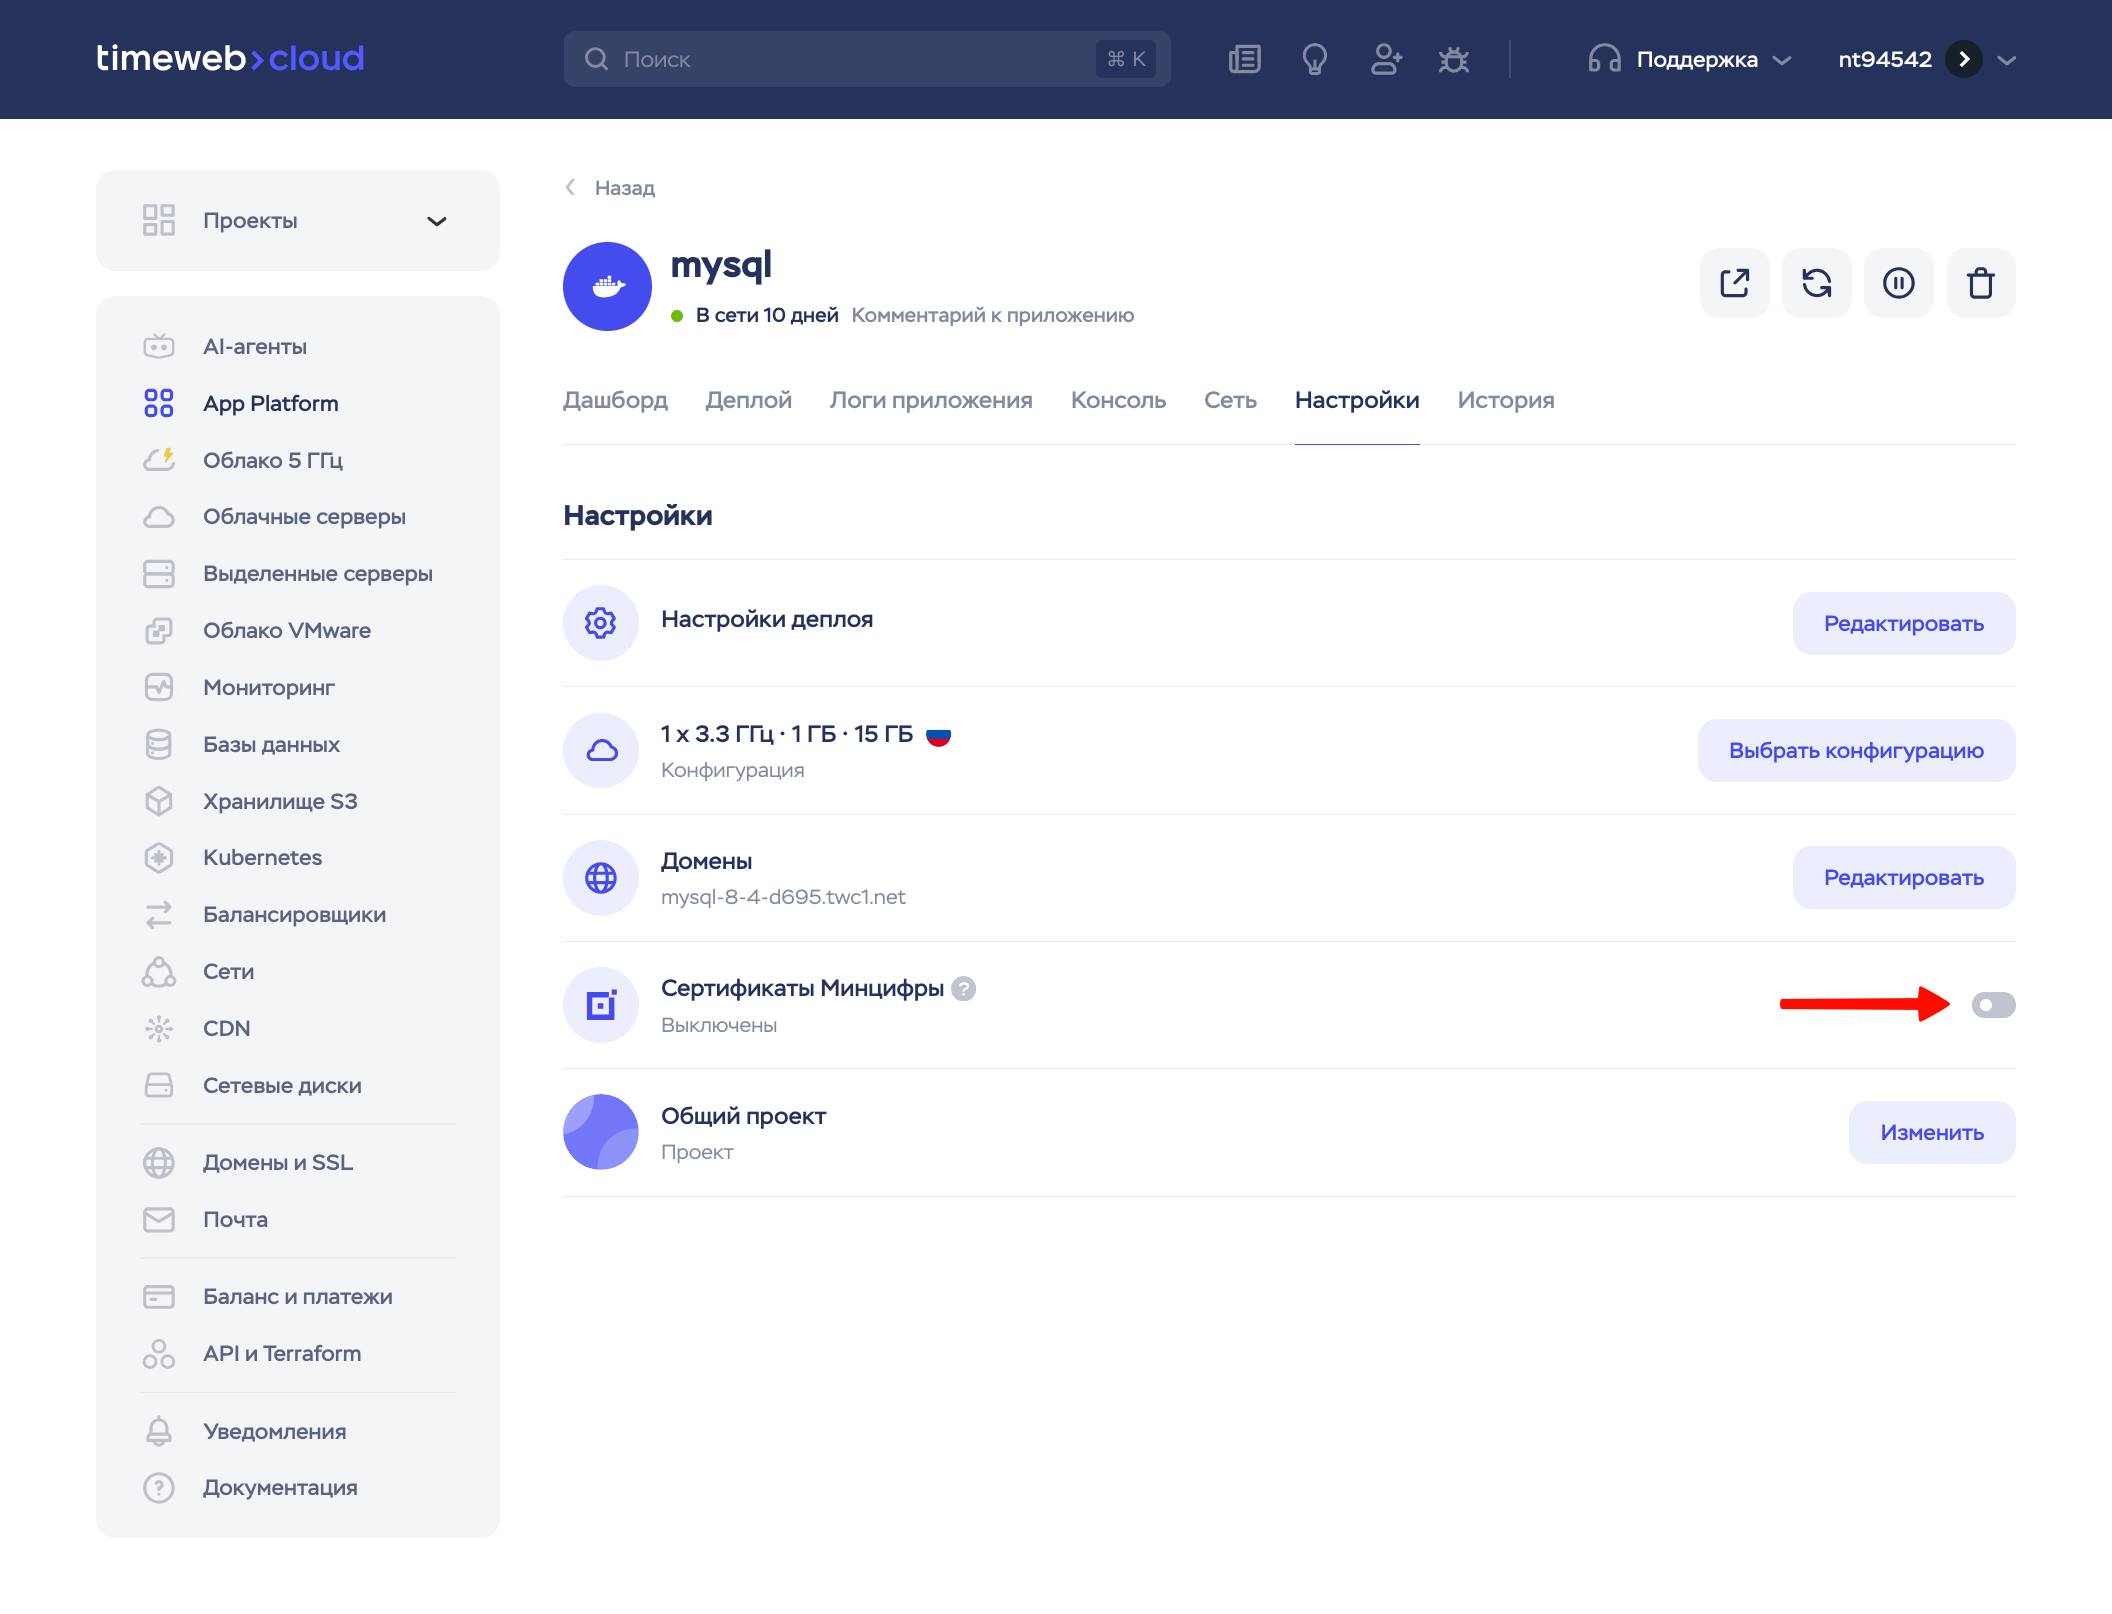Click the Общий проект avatar
This screenshot has height=1614, width=2112.
601,1132
